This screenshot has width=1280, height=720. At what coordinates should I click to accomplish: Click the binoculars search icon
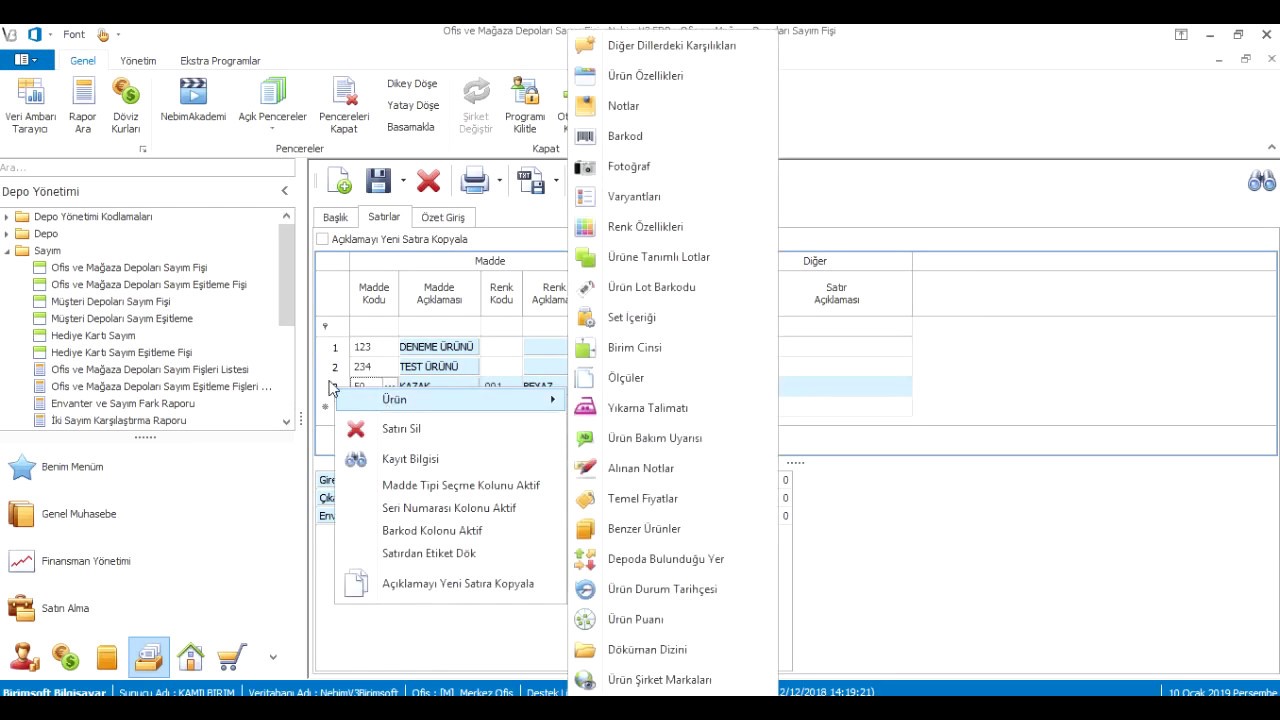pos(1262,181)
